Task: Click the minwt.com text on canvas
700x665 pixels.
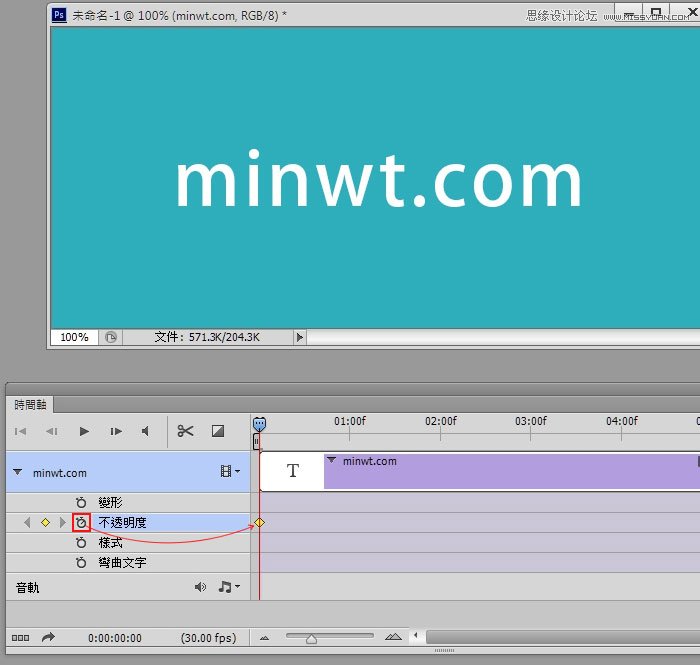Action: pyautogui.click(x=379, y=179)
